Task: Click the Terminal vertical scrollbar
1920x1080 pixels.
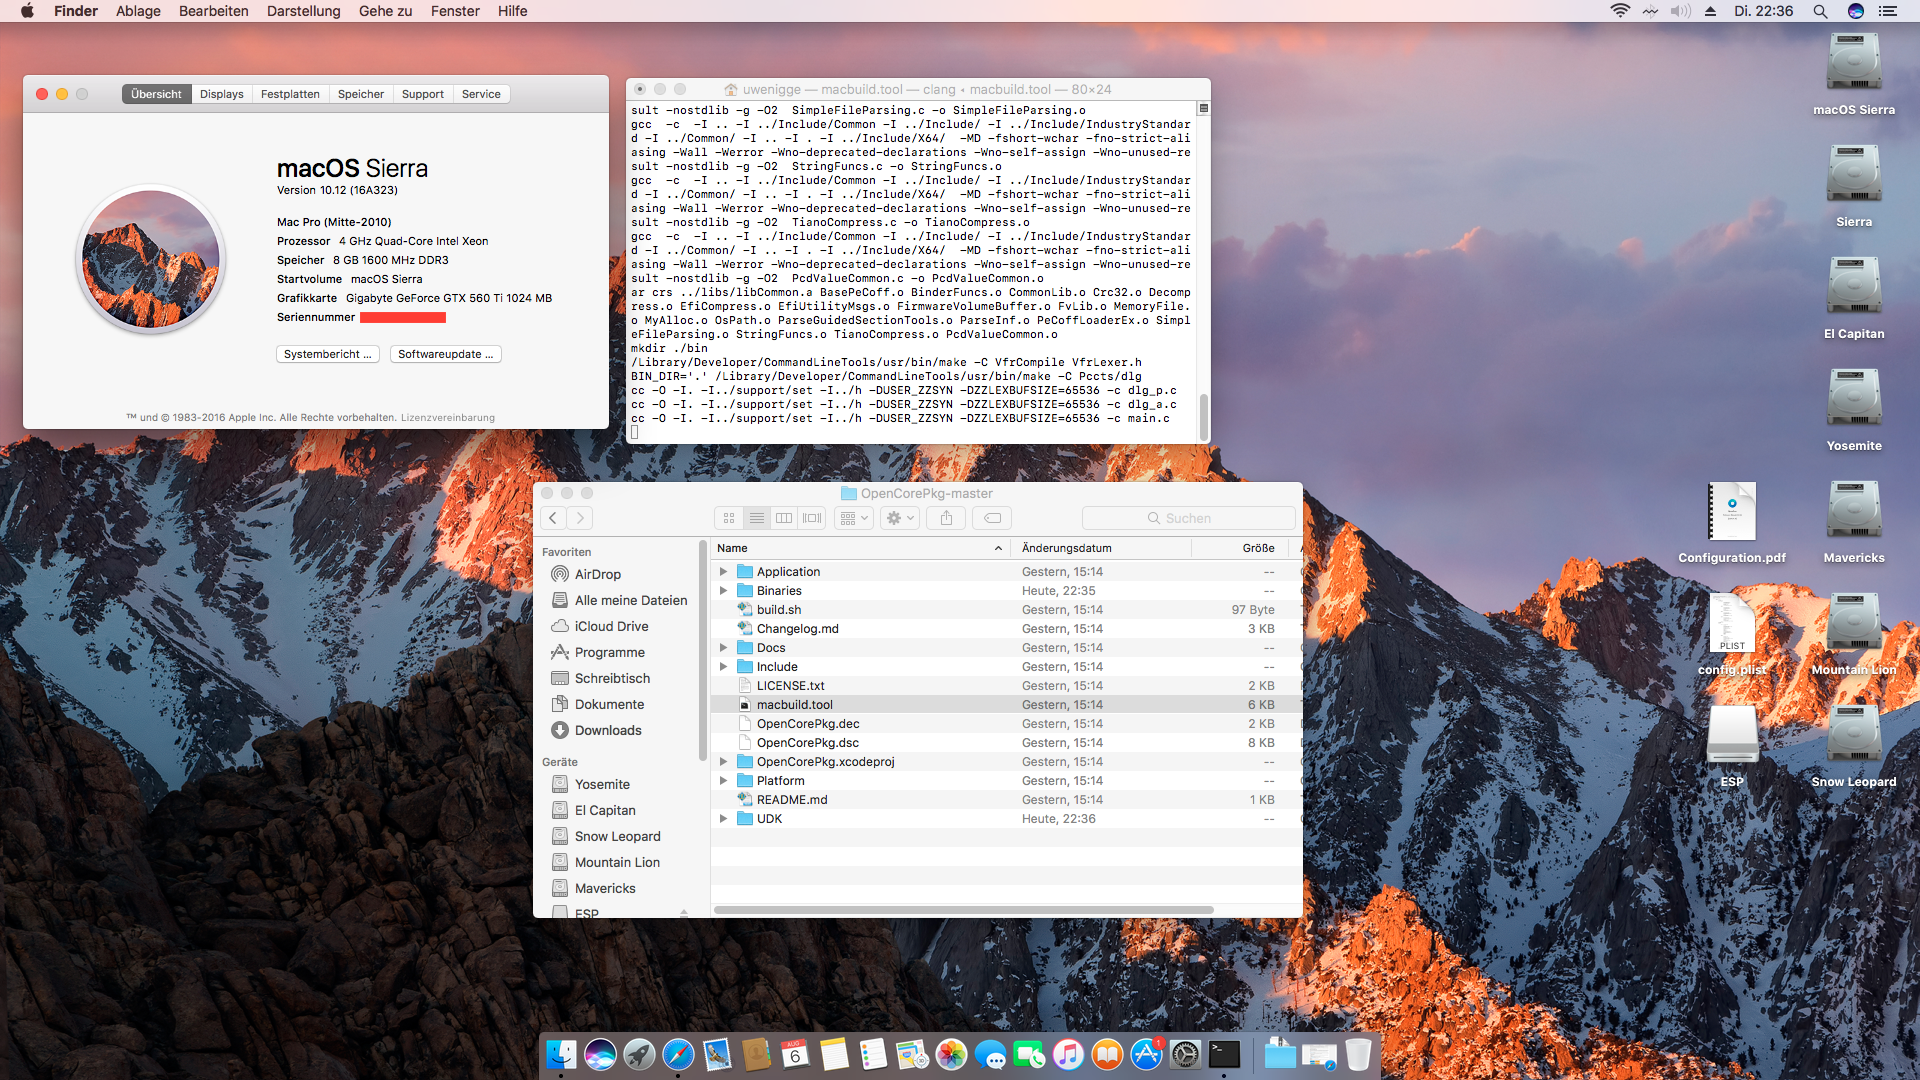Action: [x=1204, y=415]
